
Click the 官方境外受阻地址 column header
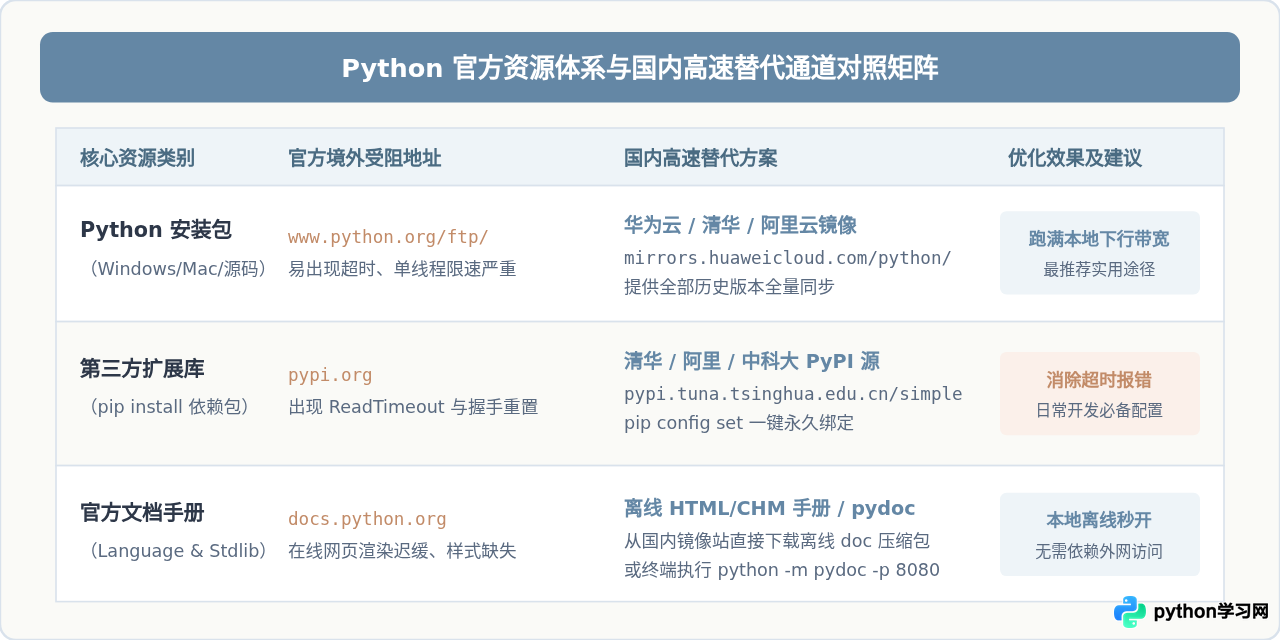[364, 158]
